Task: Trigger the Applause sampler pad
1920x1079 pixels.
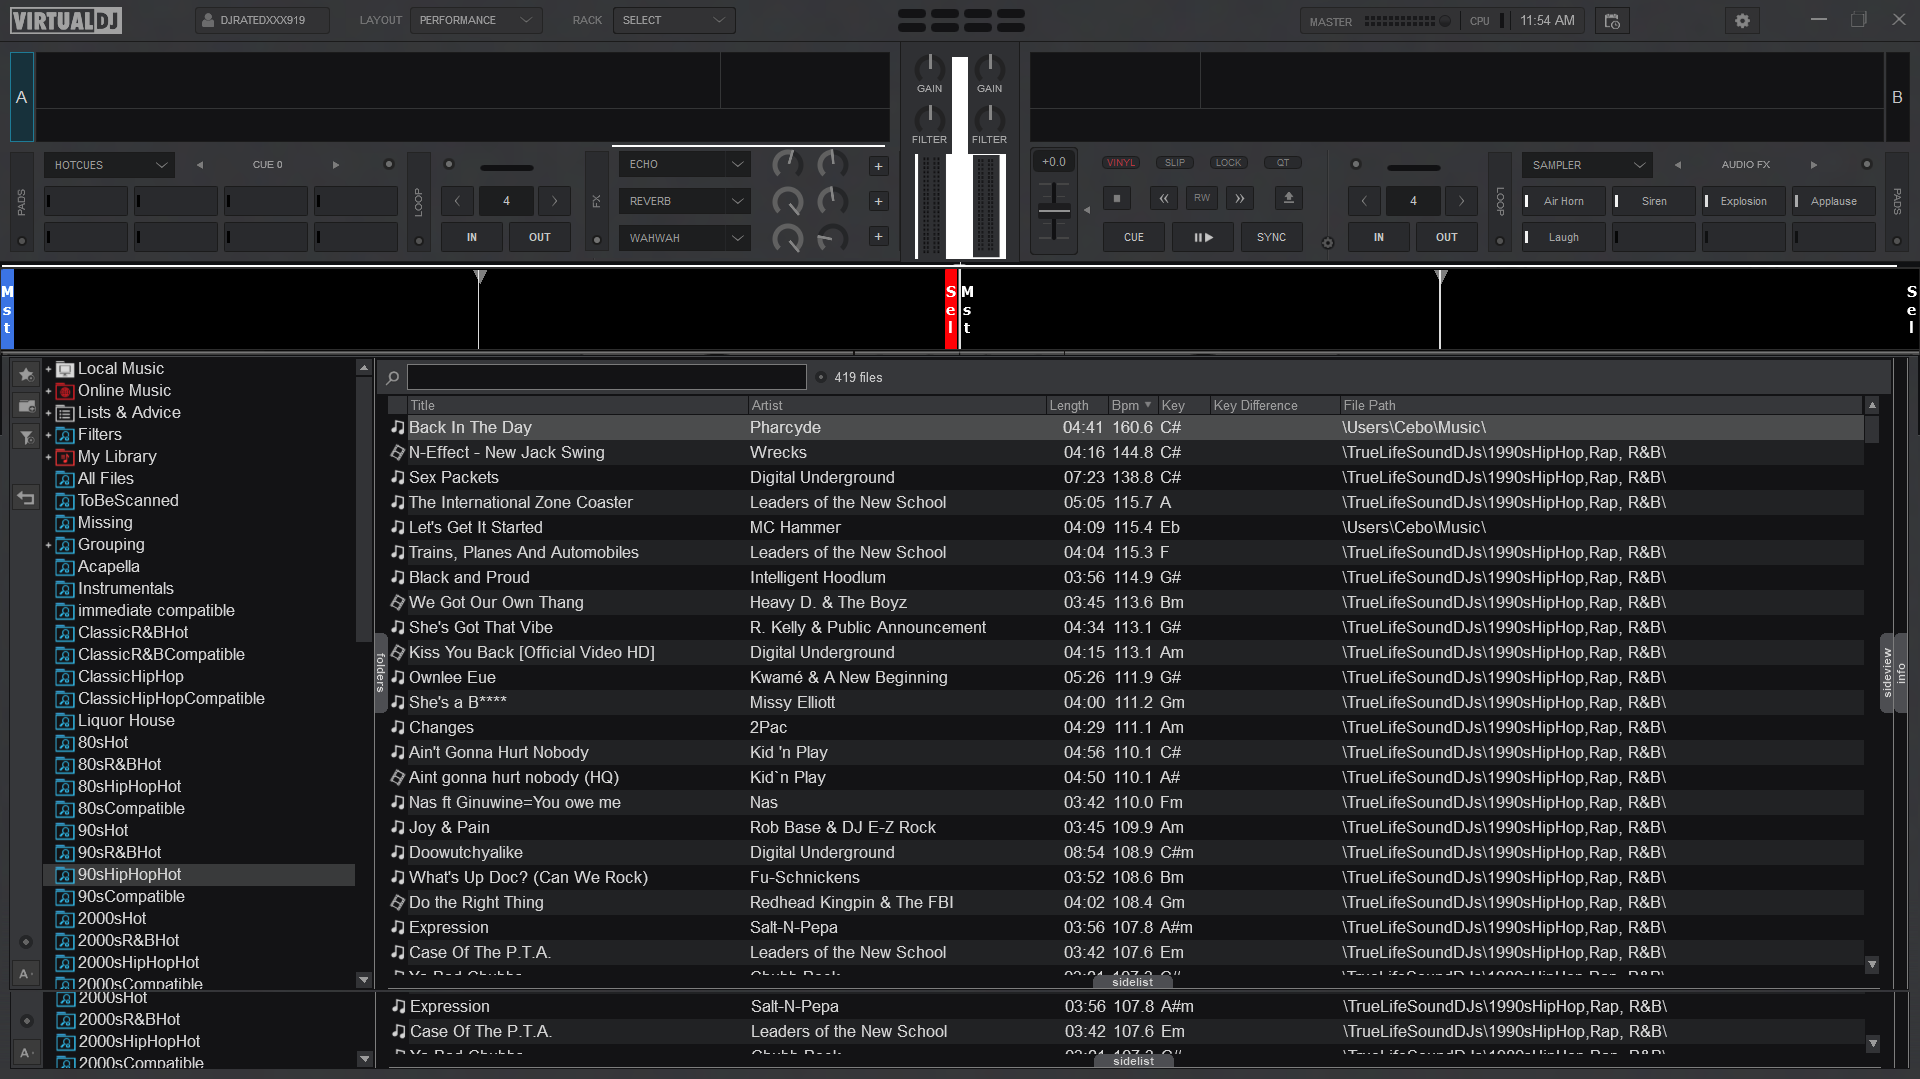Action: click(1834, 201)
